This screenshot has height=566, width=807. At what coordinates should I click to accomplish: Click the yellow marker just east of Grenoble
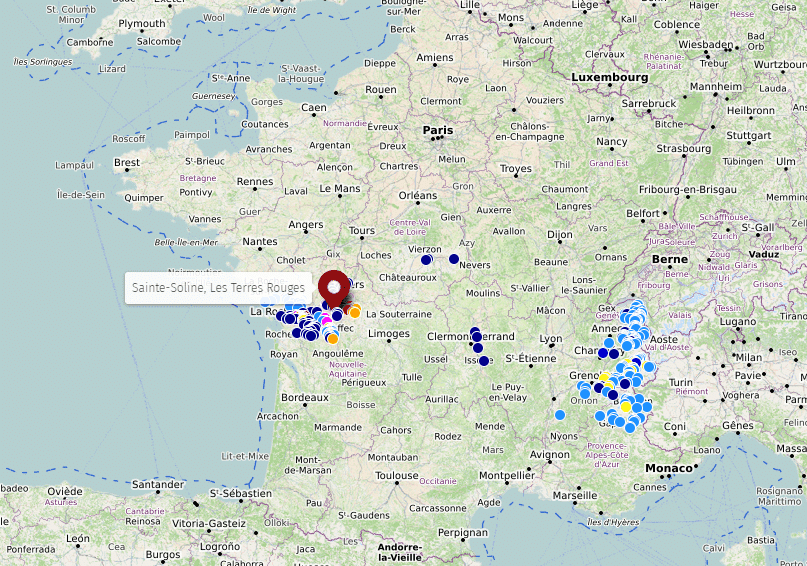pos(604,377)
